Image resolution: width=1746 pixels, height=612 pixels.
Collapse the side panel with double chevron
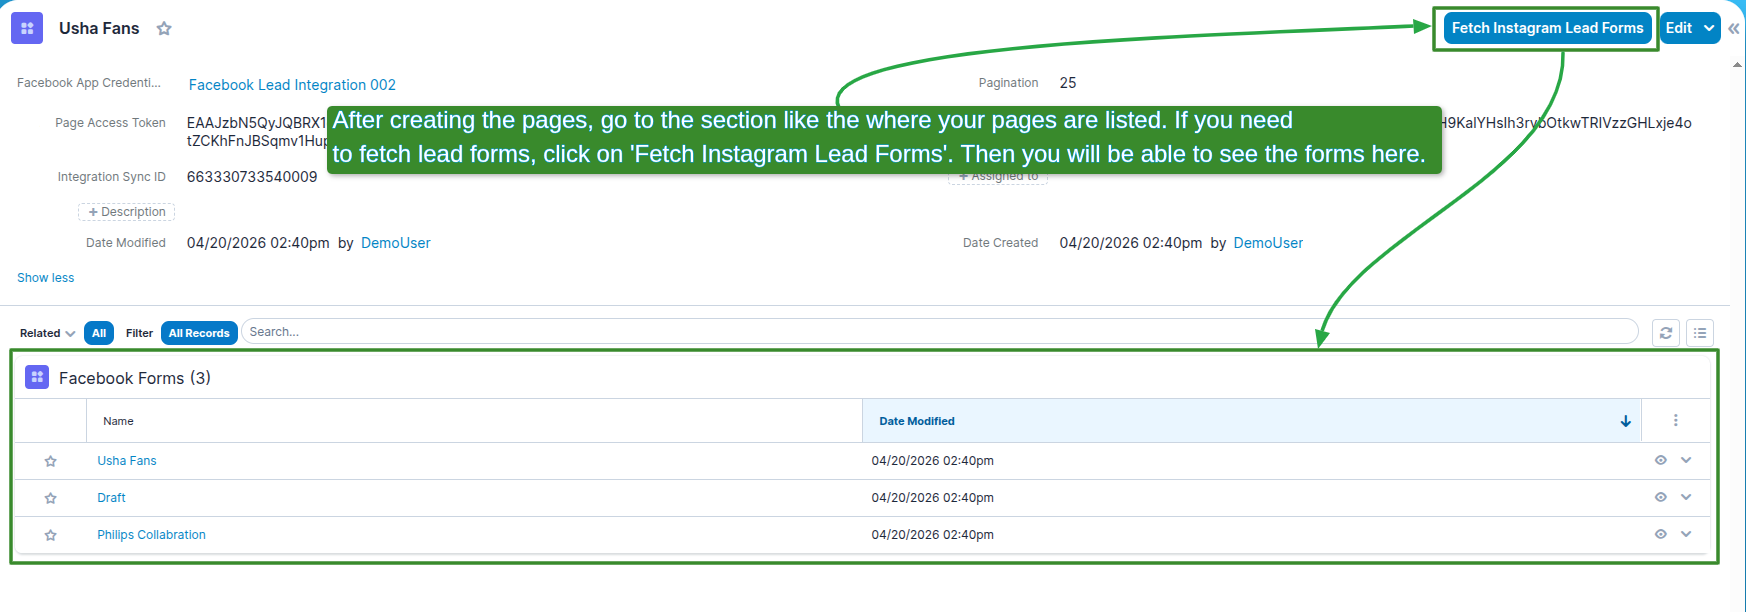point(1734,28)
